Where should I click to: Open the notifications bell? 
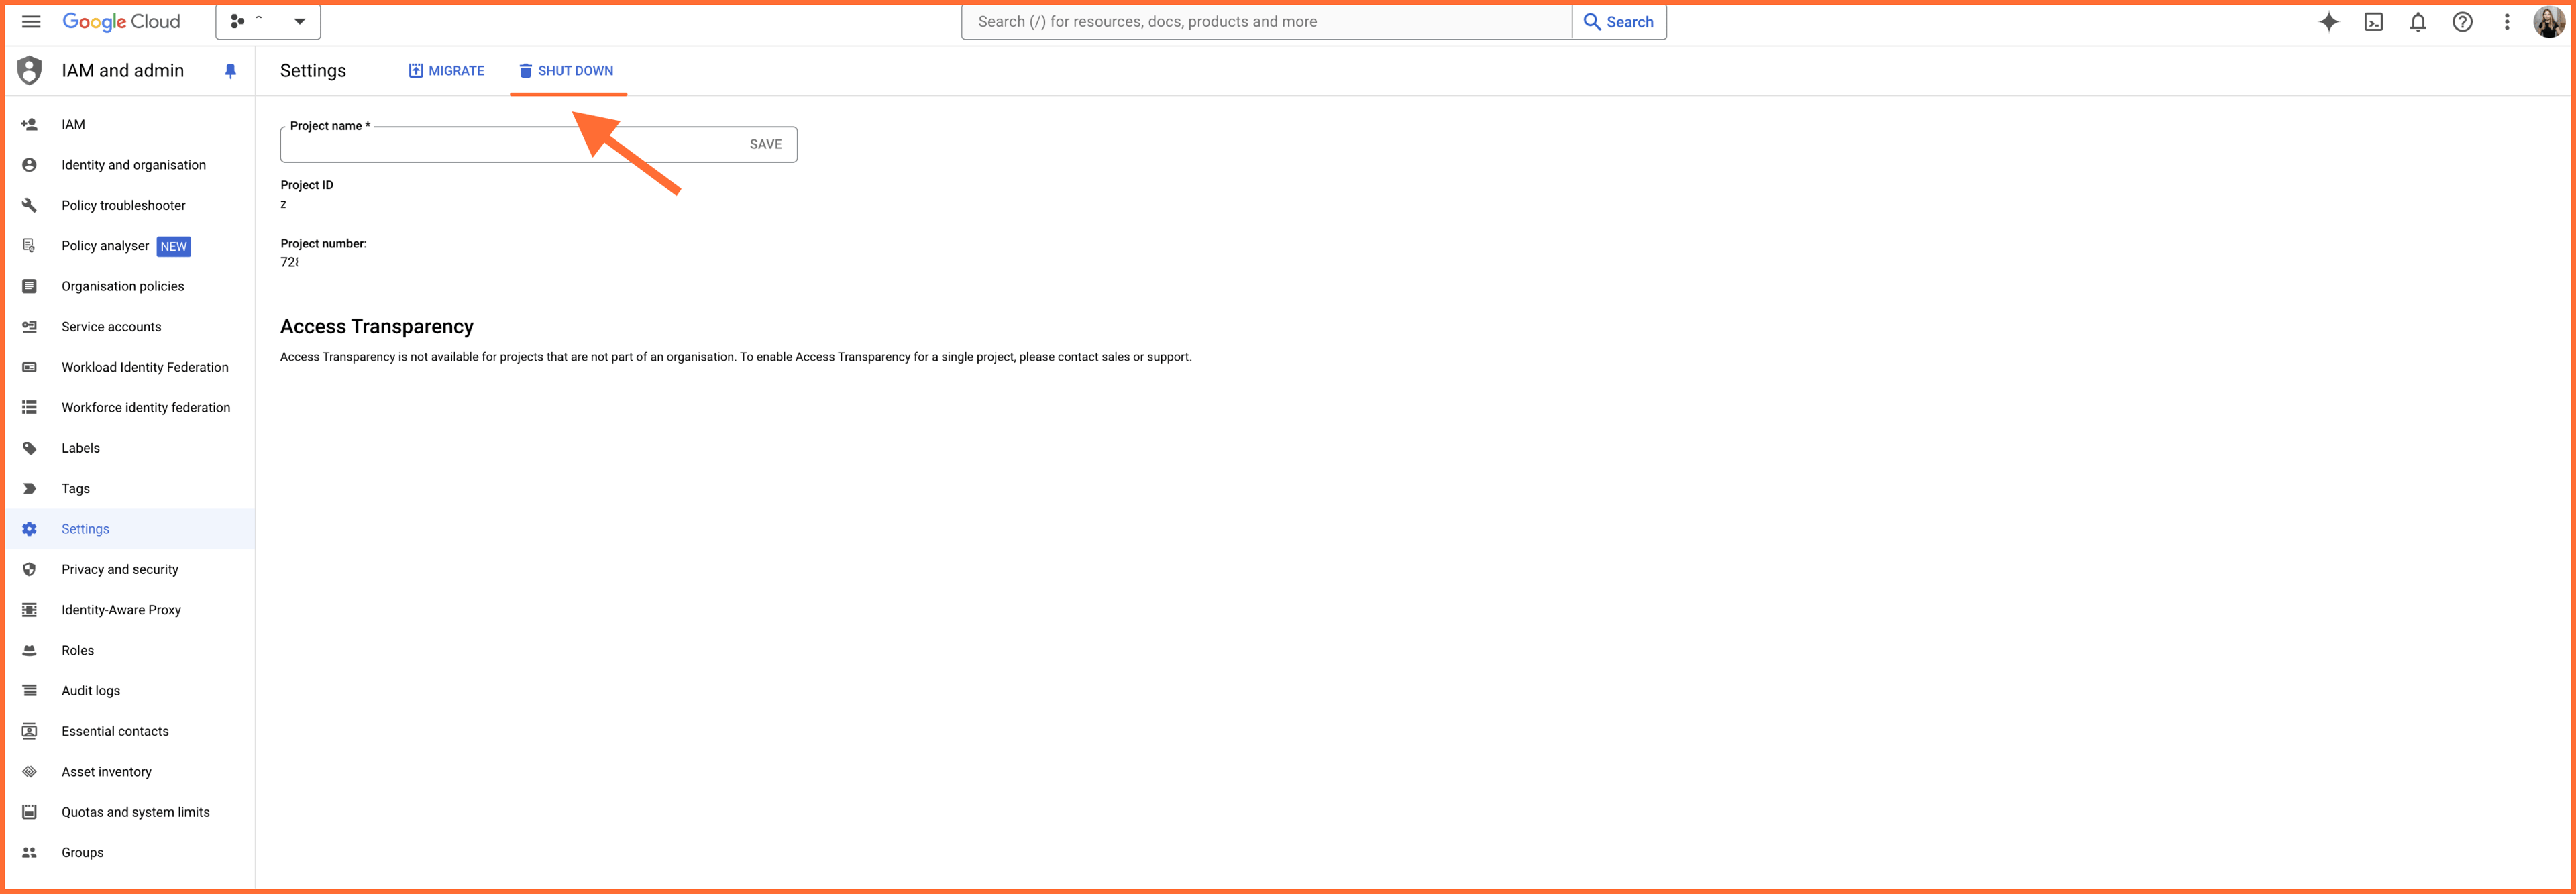click(x=2417, y=22)
